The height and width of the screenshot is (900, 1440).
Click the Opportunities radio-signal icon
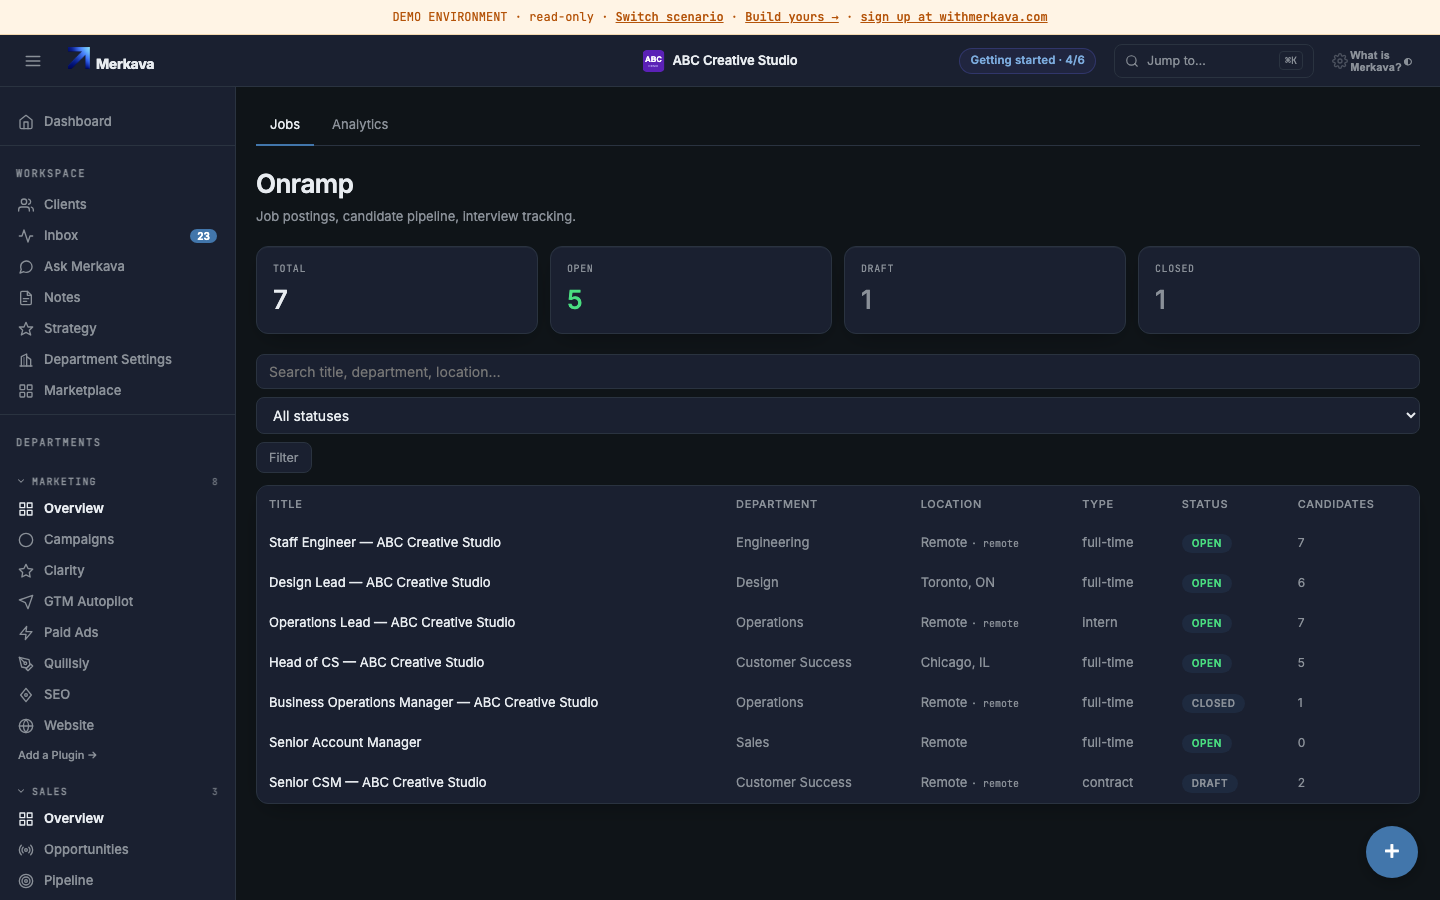[26, 850]
